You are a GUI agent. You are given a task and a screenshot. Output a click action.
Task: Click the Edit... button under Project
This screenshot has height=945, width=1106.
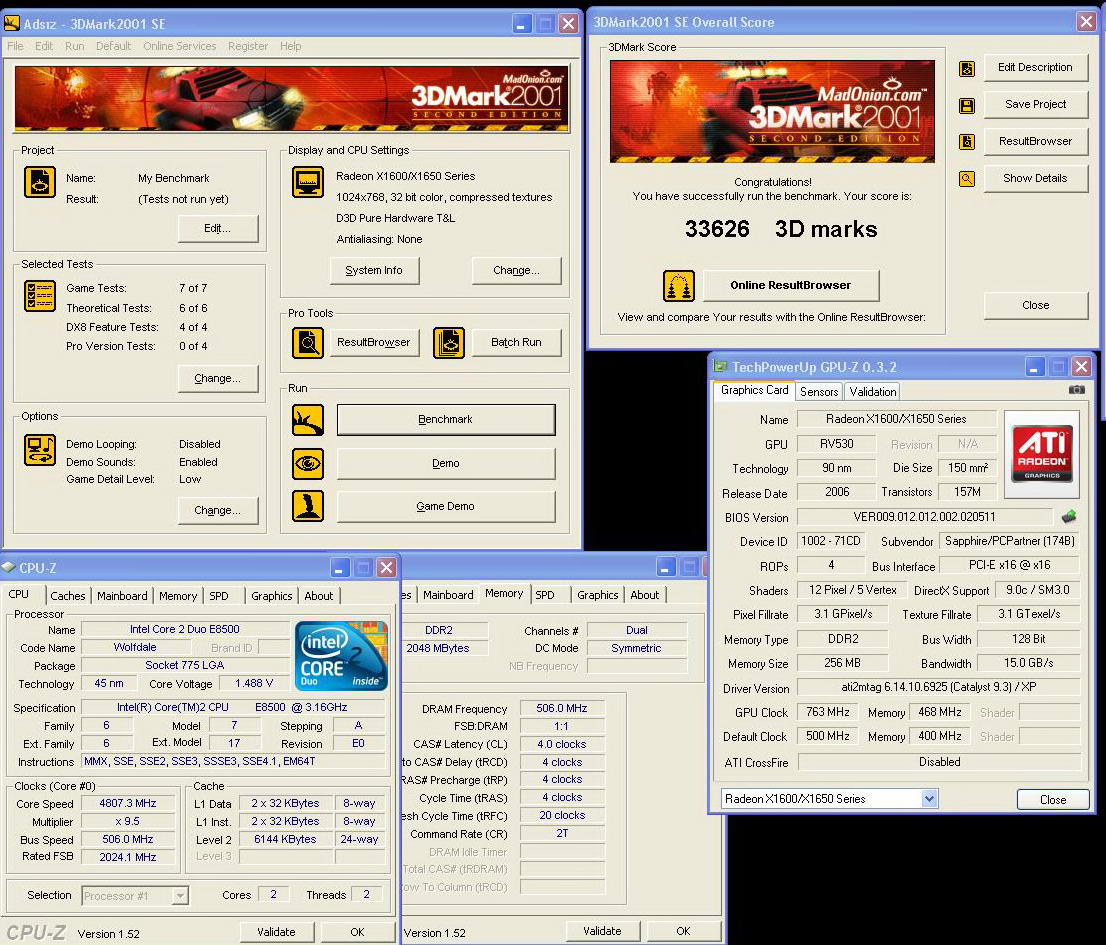tap(217, 228)
